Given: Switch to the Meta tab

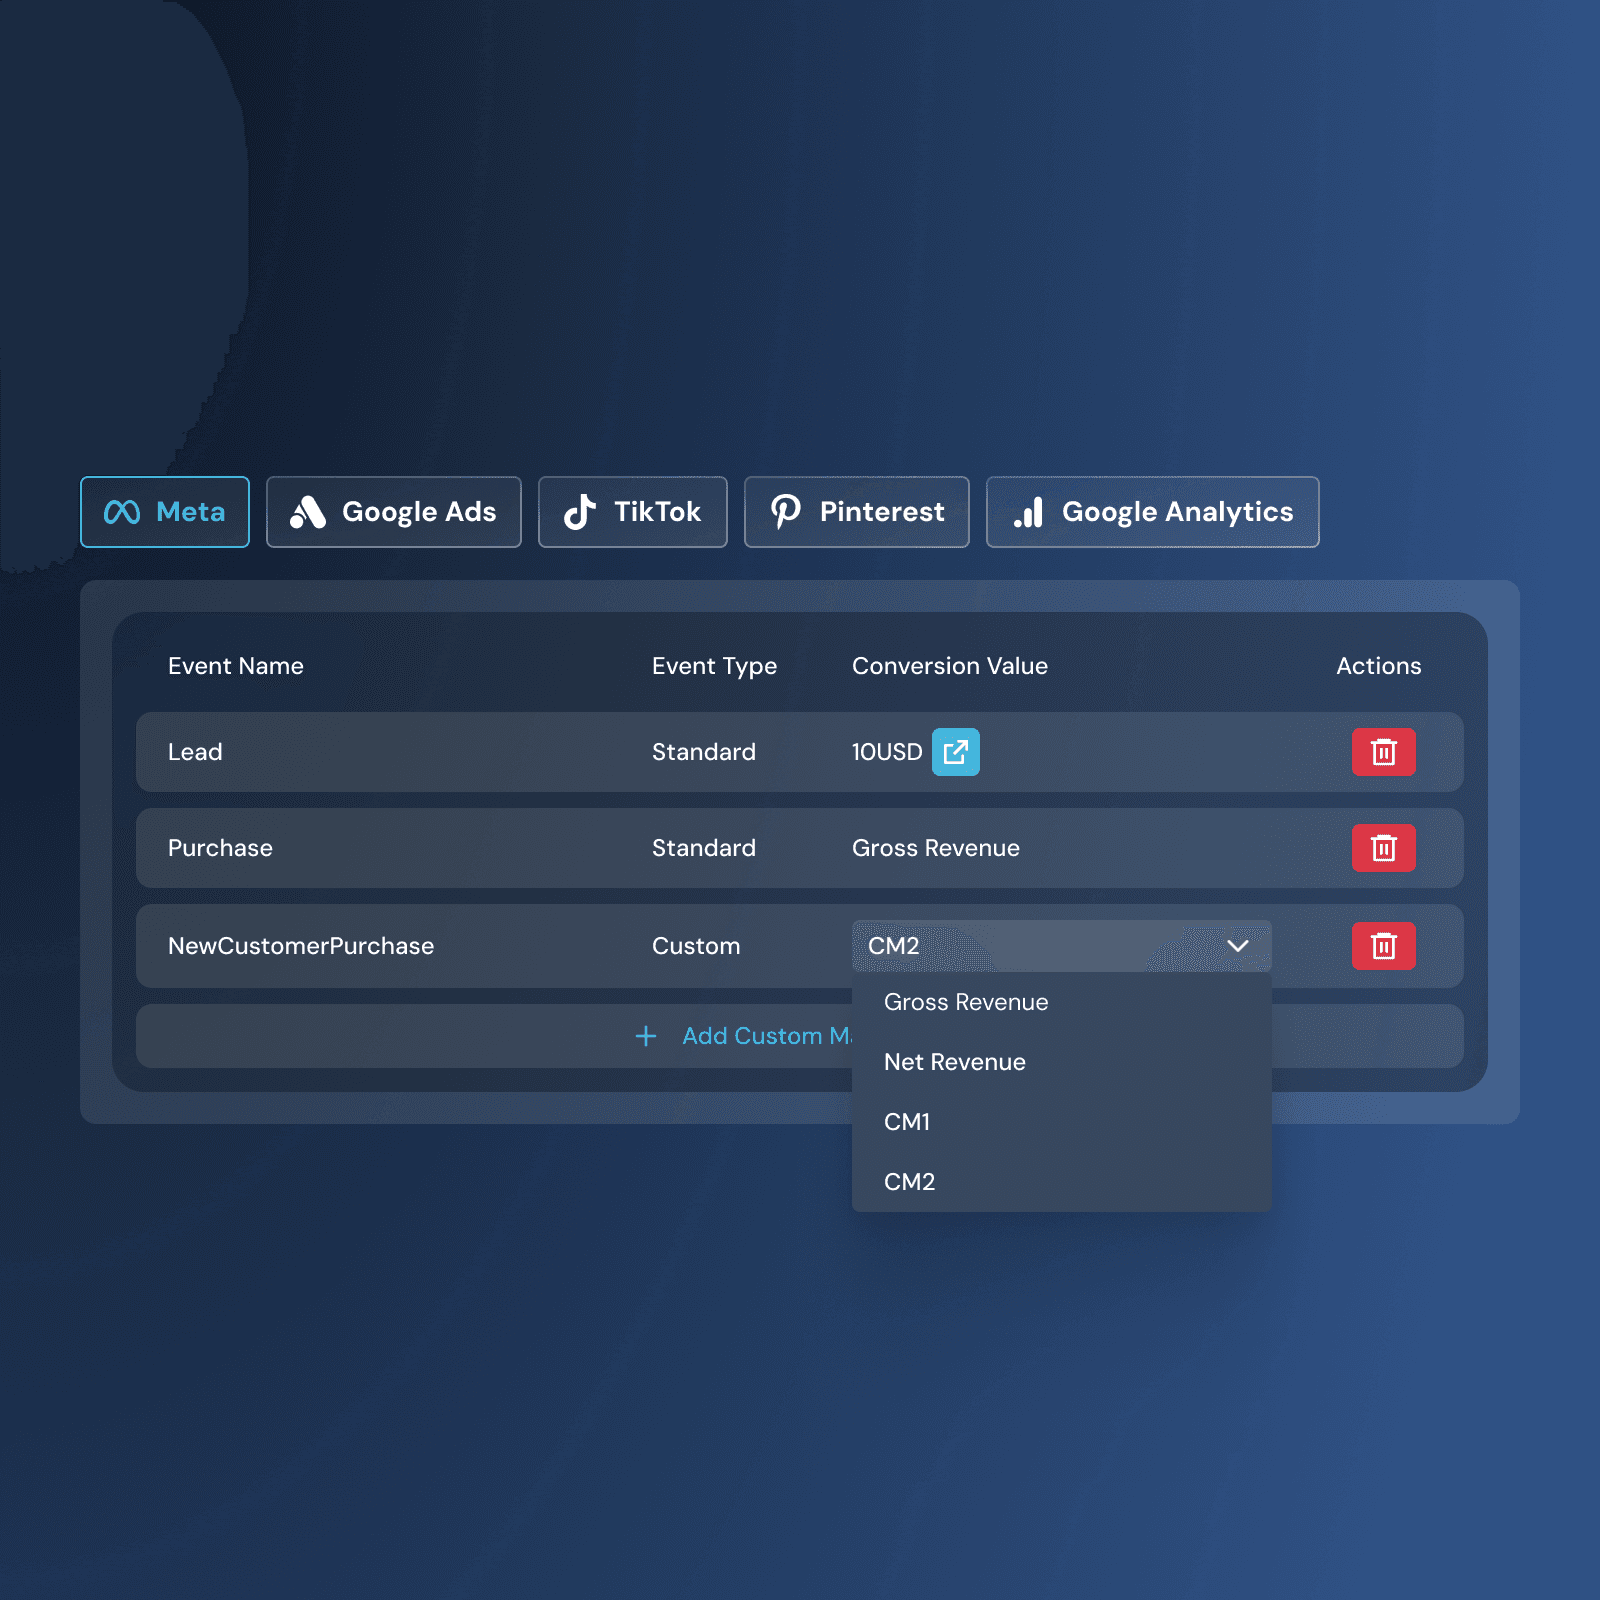Looking at the screenshot, I should tap(165, 512).
